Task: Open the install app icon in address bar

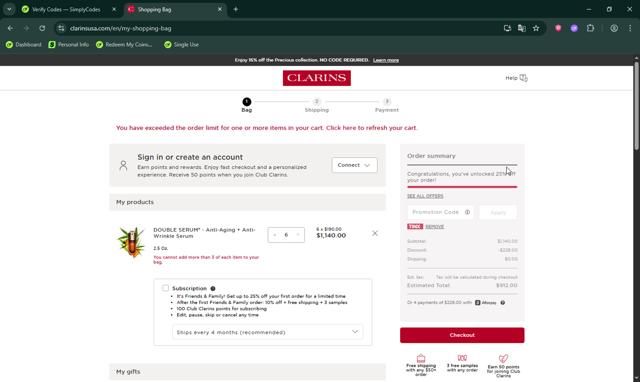Action: click(507, 28)
